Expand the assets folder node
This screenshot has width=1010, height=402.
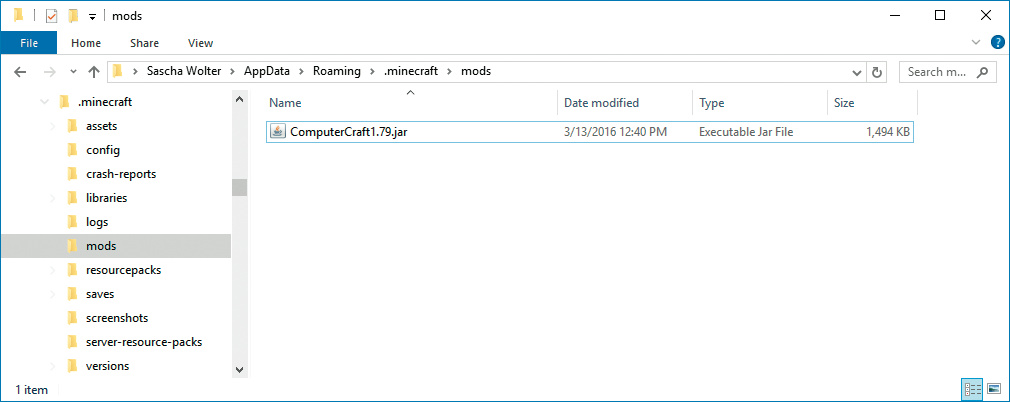pos(53,126)
